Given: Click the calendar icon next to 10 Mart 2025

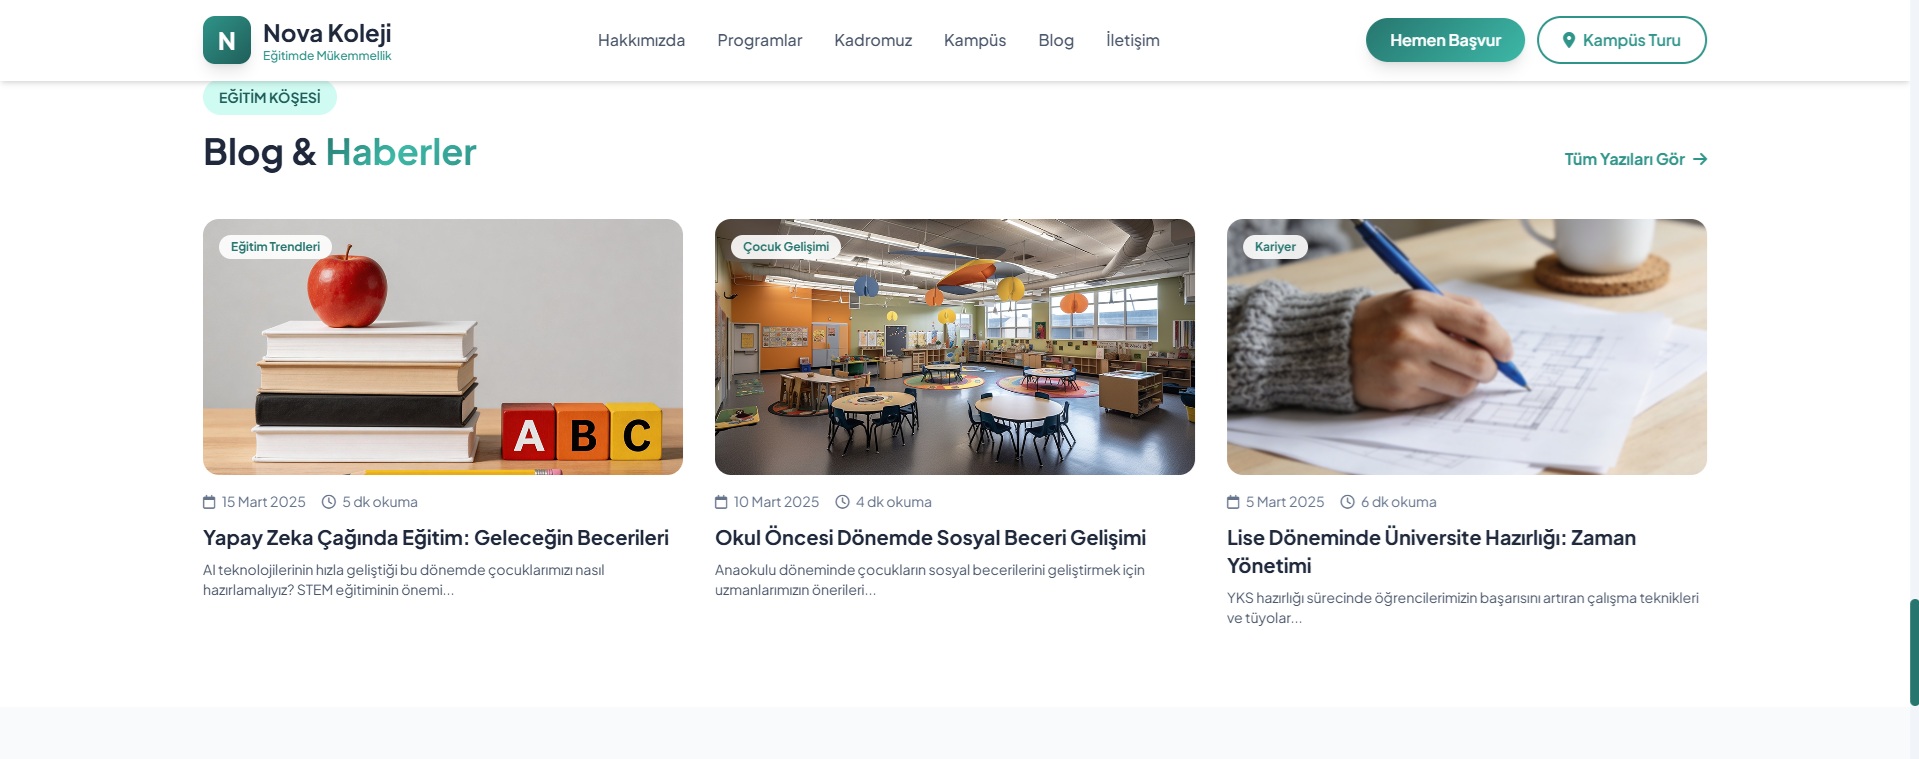Looking at the screenshot, I should coord(721,502).
